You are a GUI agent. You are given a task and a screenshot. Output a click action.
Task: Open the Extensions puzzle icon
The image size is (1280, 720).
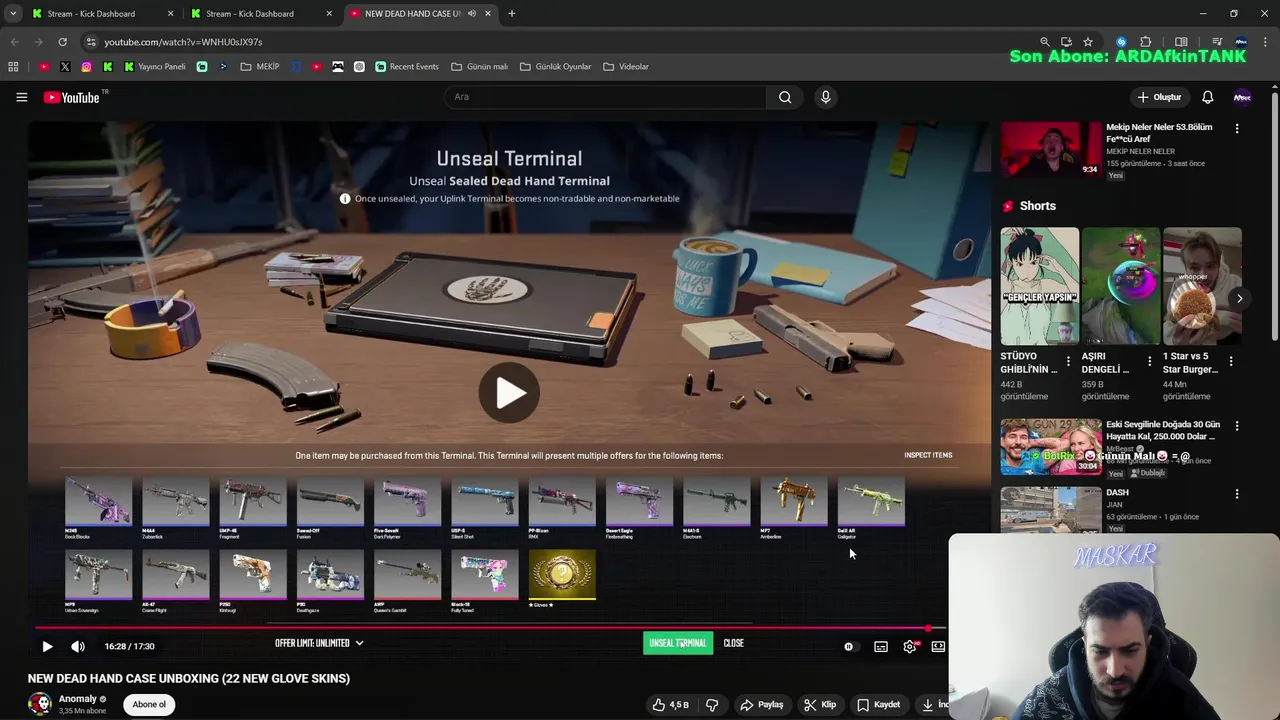tap(1146, 42)
